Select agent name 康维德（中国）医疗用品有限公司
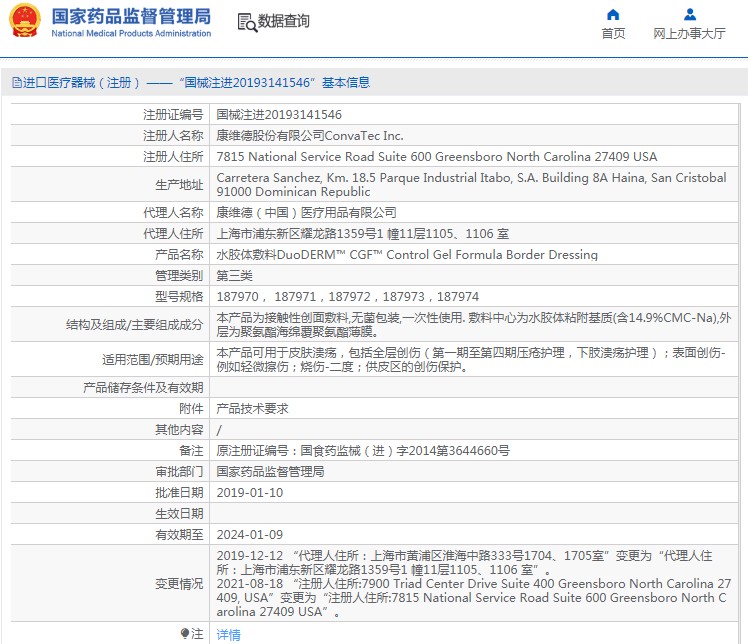 pyautogui.click(x=306, y=213)
